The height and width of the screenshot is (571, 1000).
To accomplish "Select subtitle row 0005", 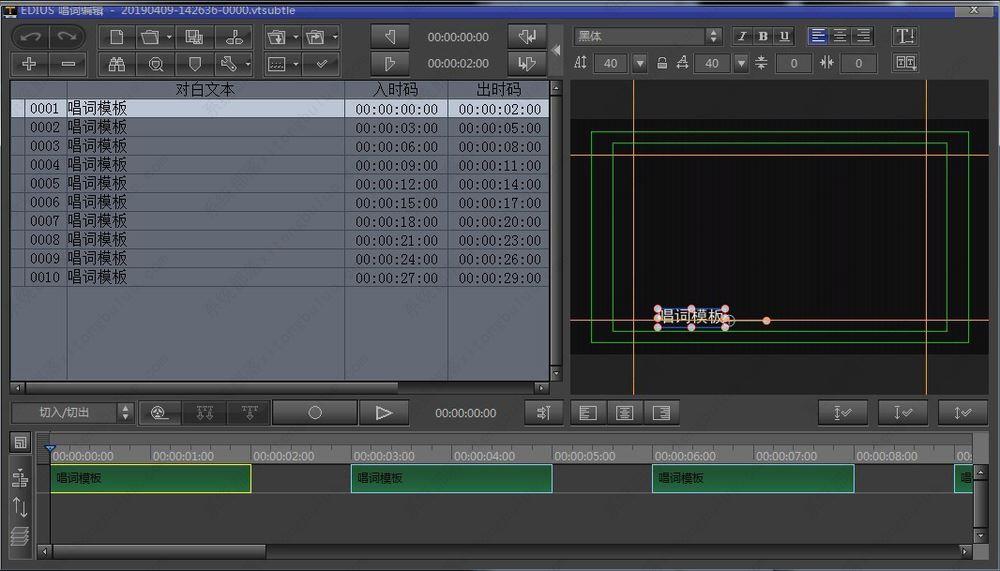I will [x=280, y=184].
